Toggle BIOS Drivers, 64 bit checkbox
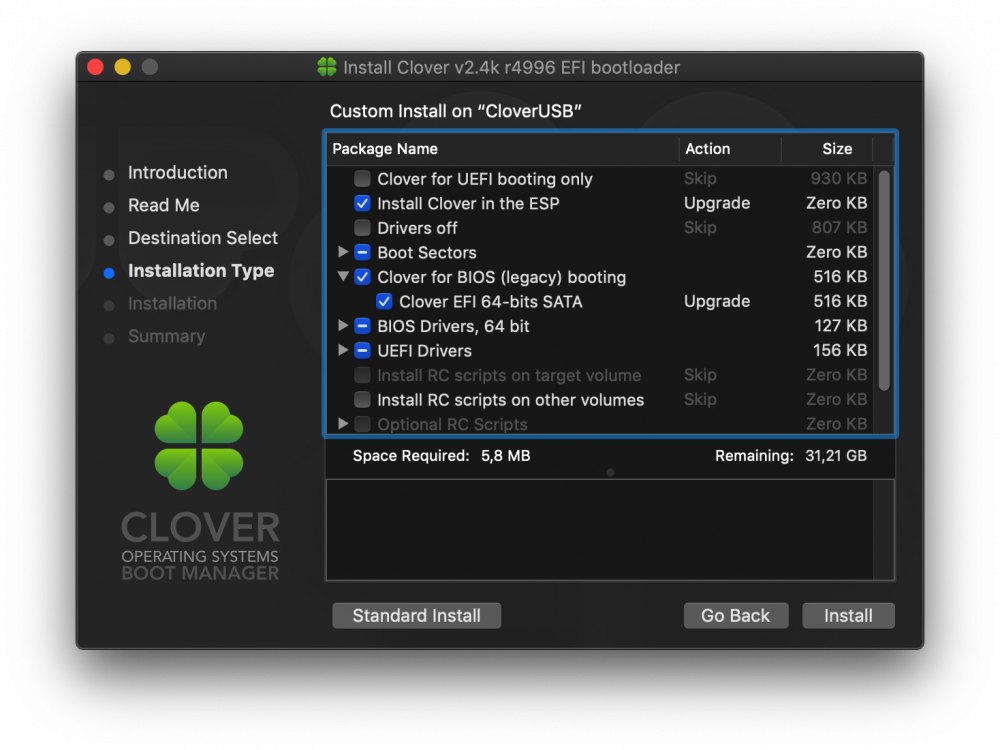The image size is (1000, 750). point(362,326)
